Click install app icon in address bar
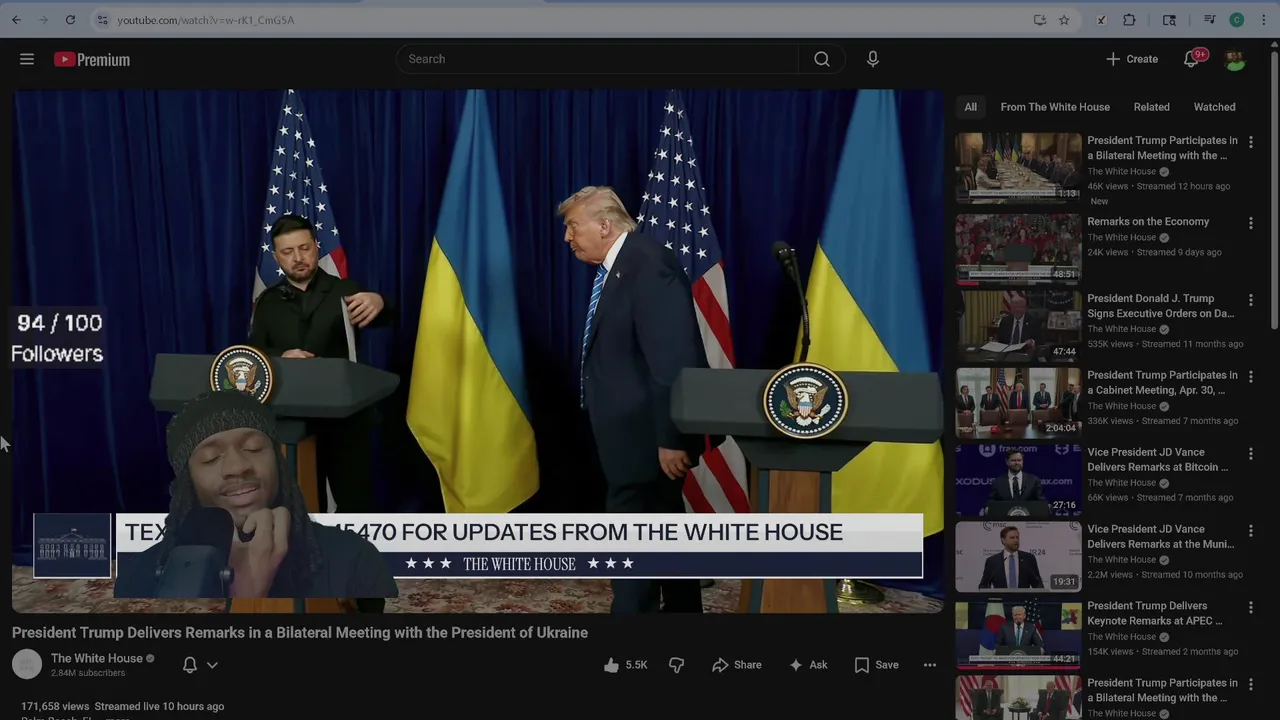 pos(1040,20)
